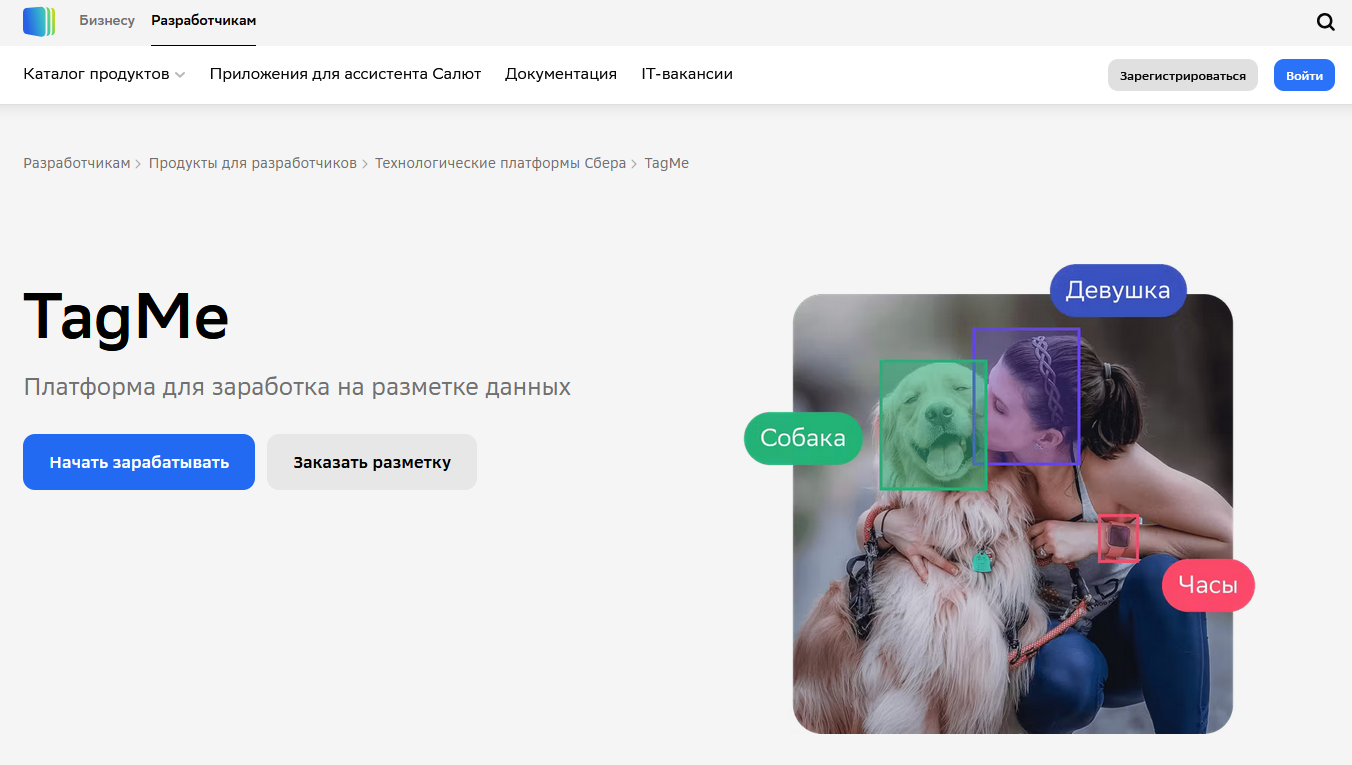Click Разработчикам breadcrumb link
The image size is (1352, 765).
[x=77, y=163]
